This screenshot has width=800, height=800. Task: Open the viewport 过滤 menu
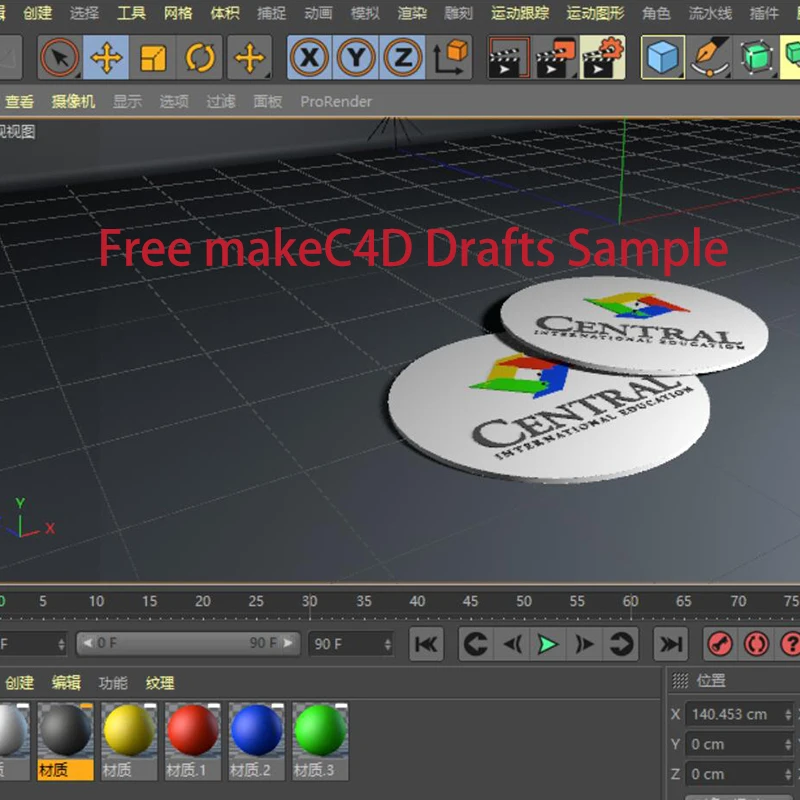pyautogui.click(x=221, y=102)
